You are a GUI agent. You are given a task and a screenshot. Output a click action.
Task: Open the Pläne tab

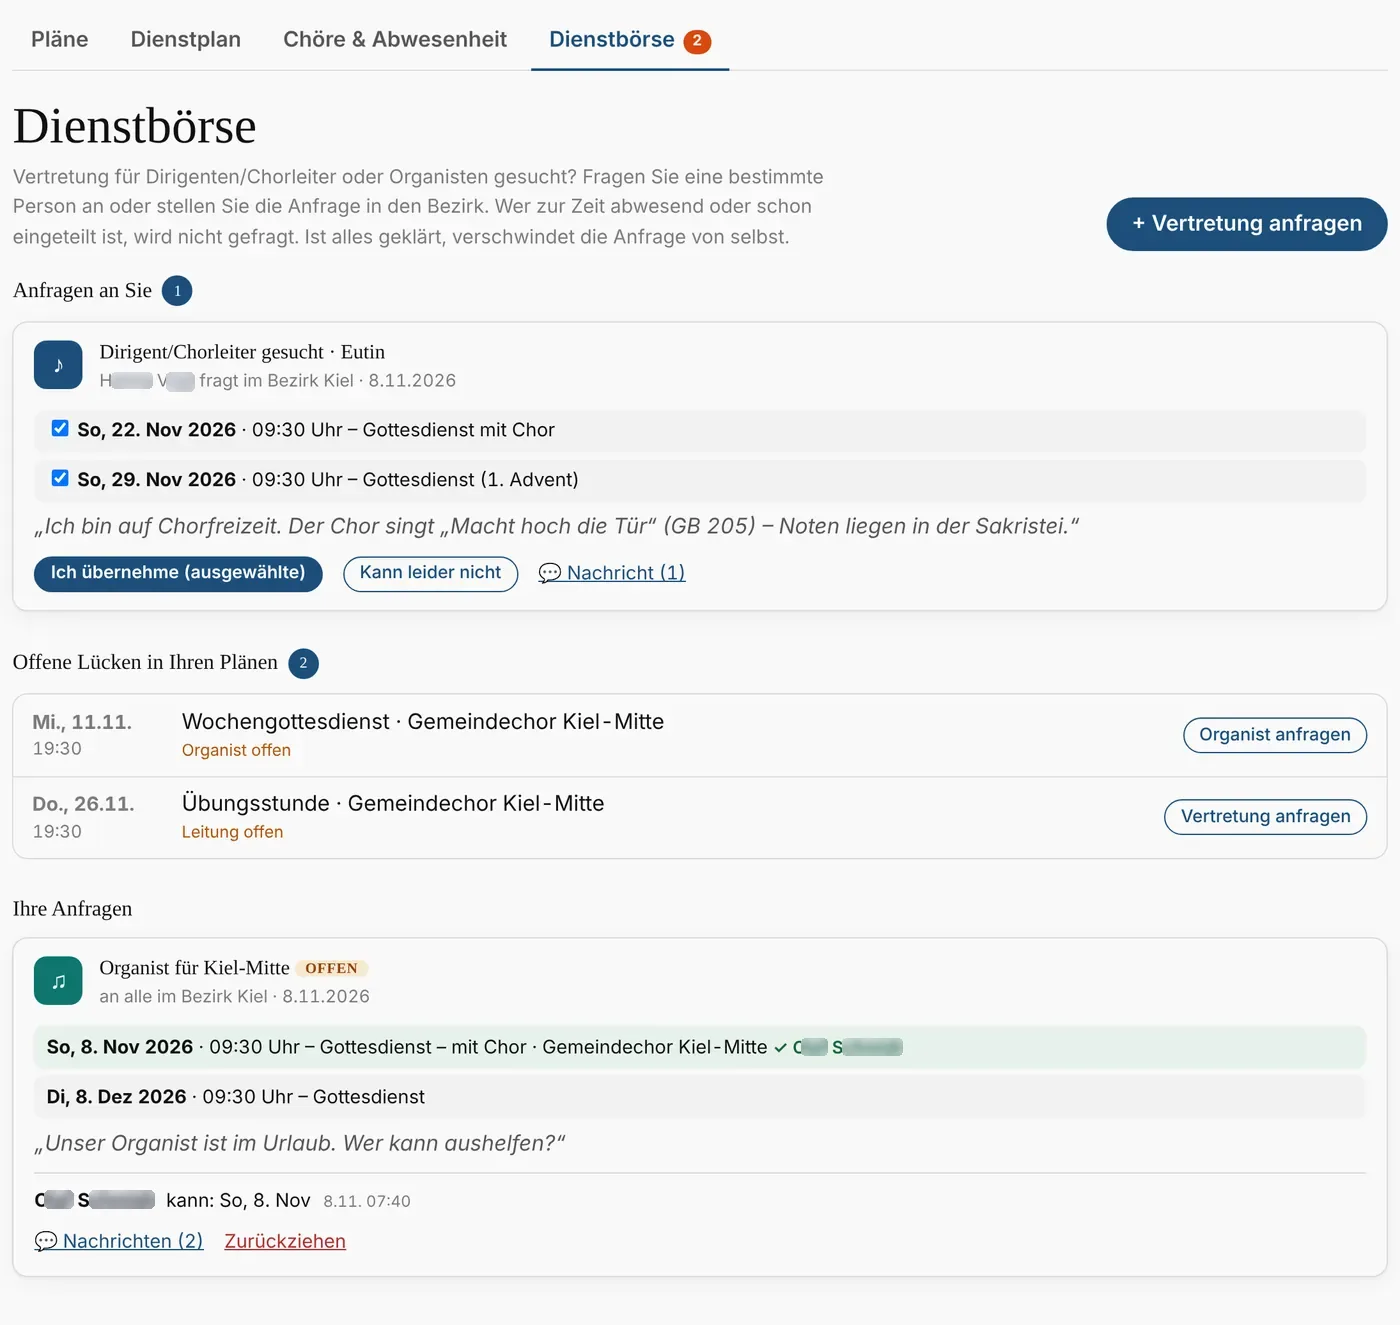60,40
